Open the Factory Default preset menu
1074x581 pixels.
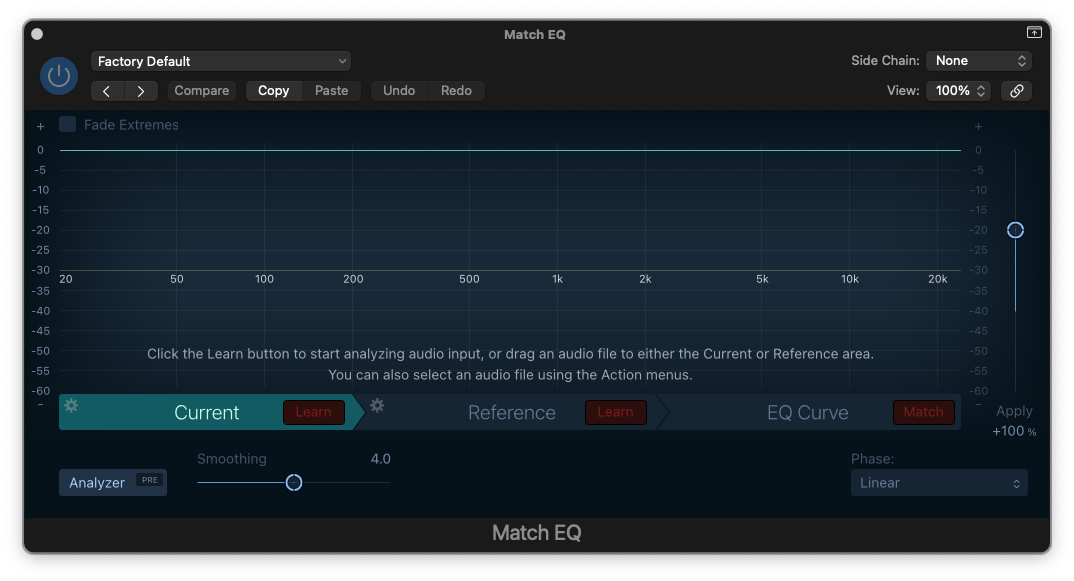coord(220,60)
